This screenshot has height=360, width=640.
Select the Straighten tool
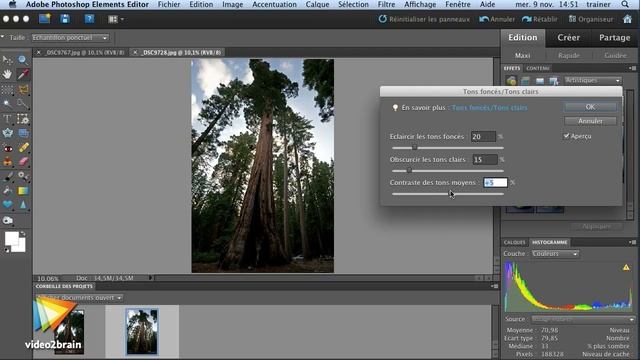coord(23,133)
